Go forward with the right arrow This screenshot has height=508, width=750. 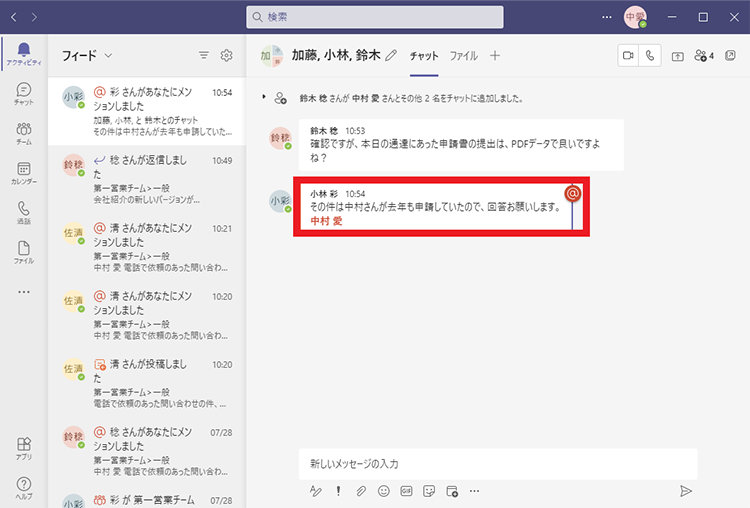(34, 17)
